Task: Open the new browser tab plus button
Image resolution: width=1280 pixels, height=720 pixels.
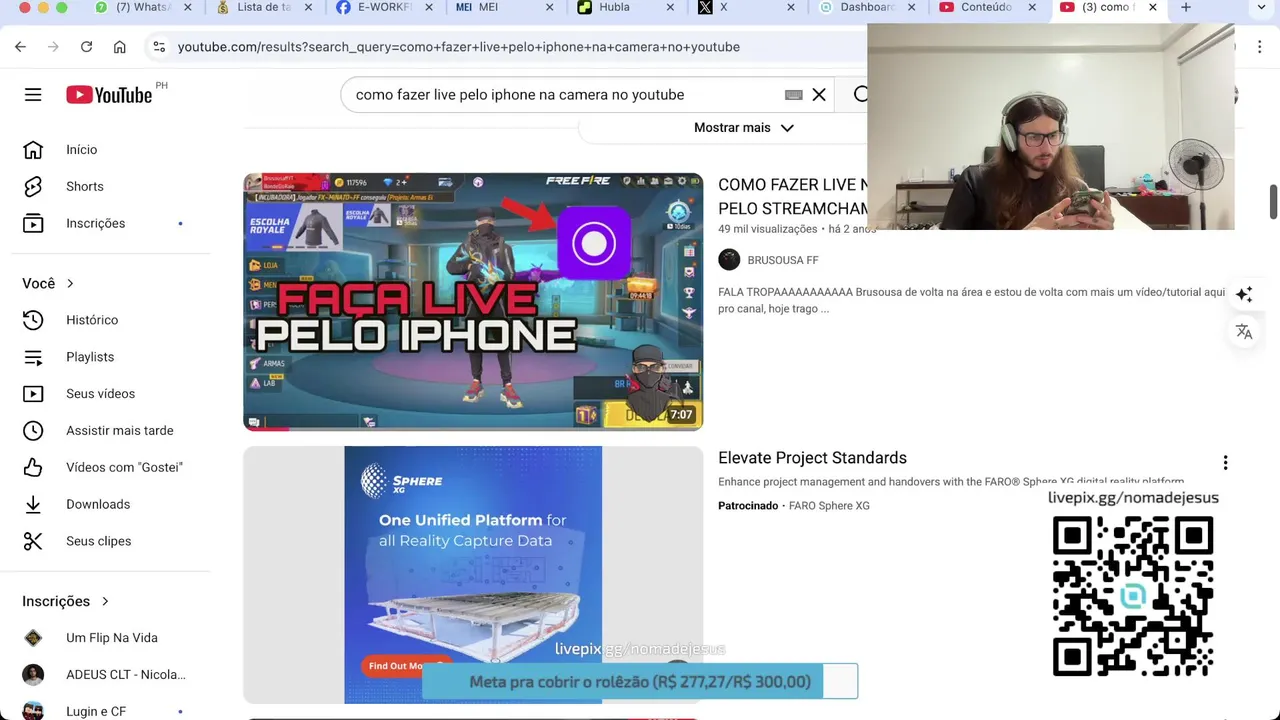Action: pyautogui.click(x=1186, y=7)
